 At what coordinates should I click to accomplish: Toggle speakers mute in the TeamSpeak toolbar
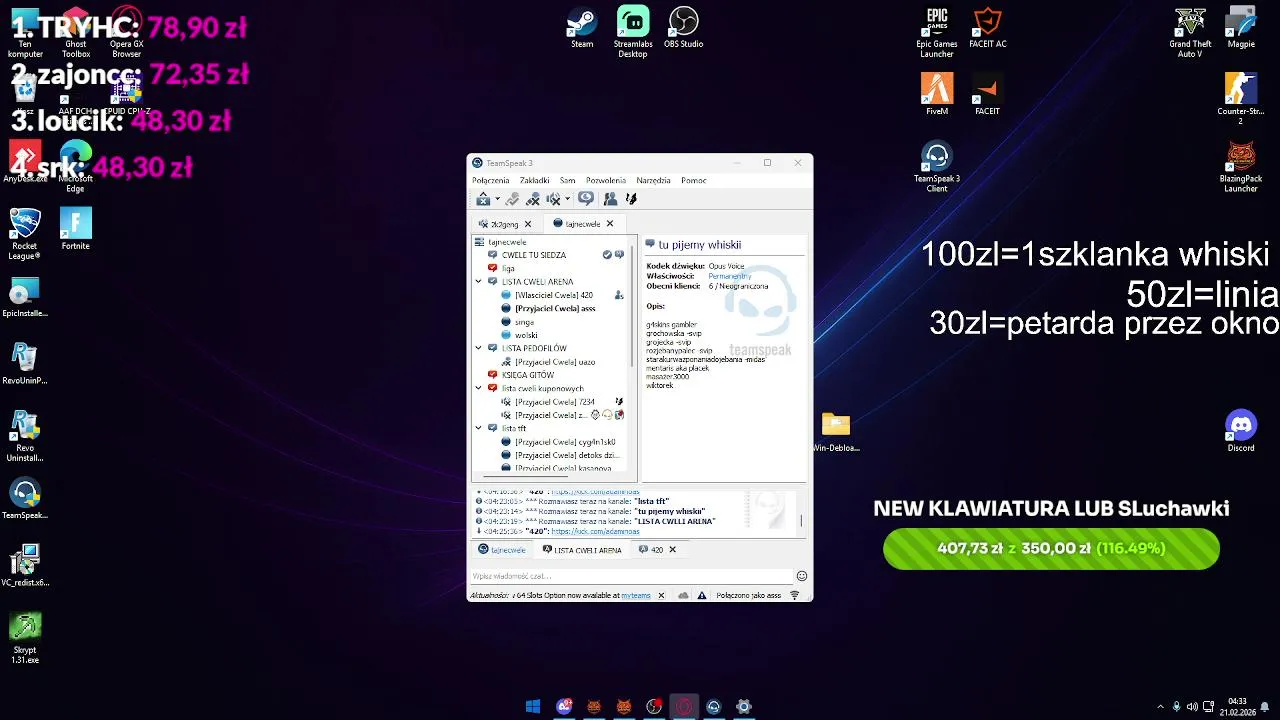[553, 199]
